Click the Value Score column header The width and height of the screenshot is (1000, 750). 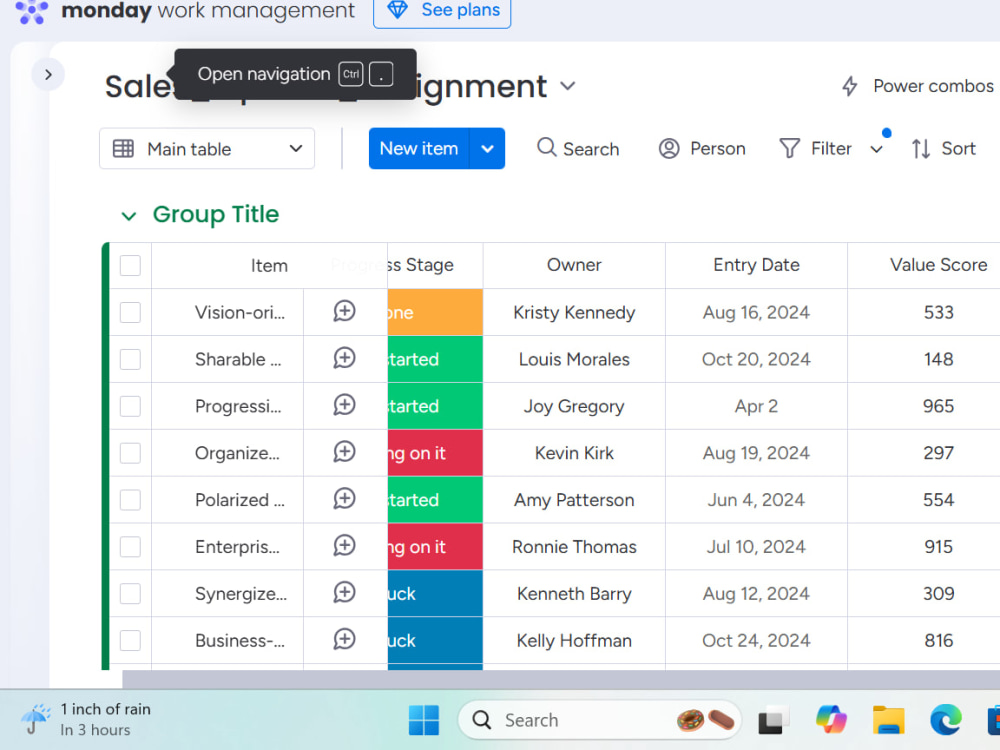tap(938, 265)
